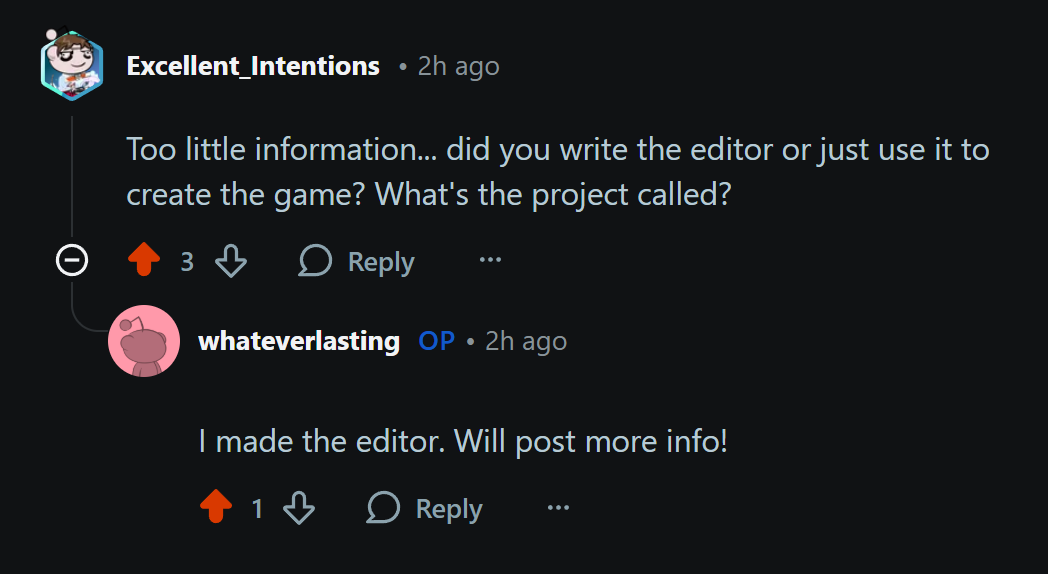Upvote whateverlasting's reply
This screenshot has width=1048, height=574.
pos(216,508)
